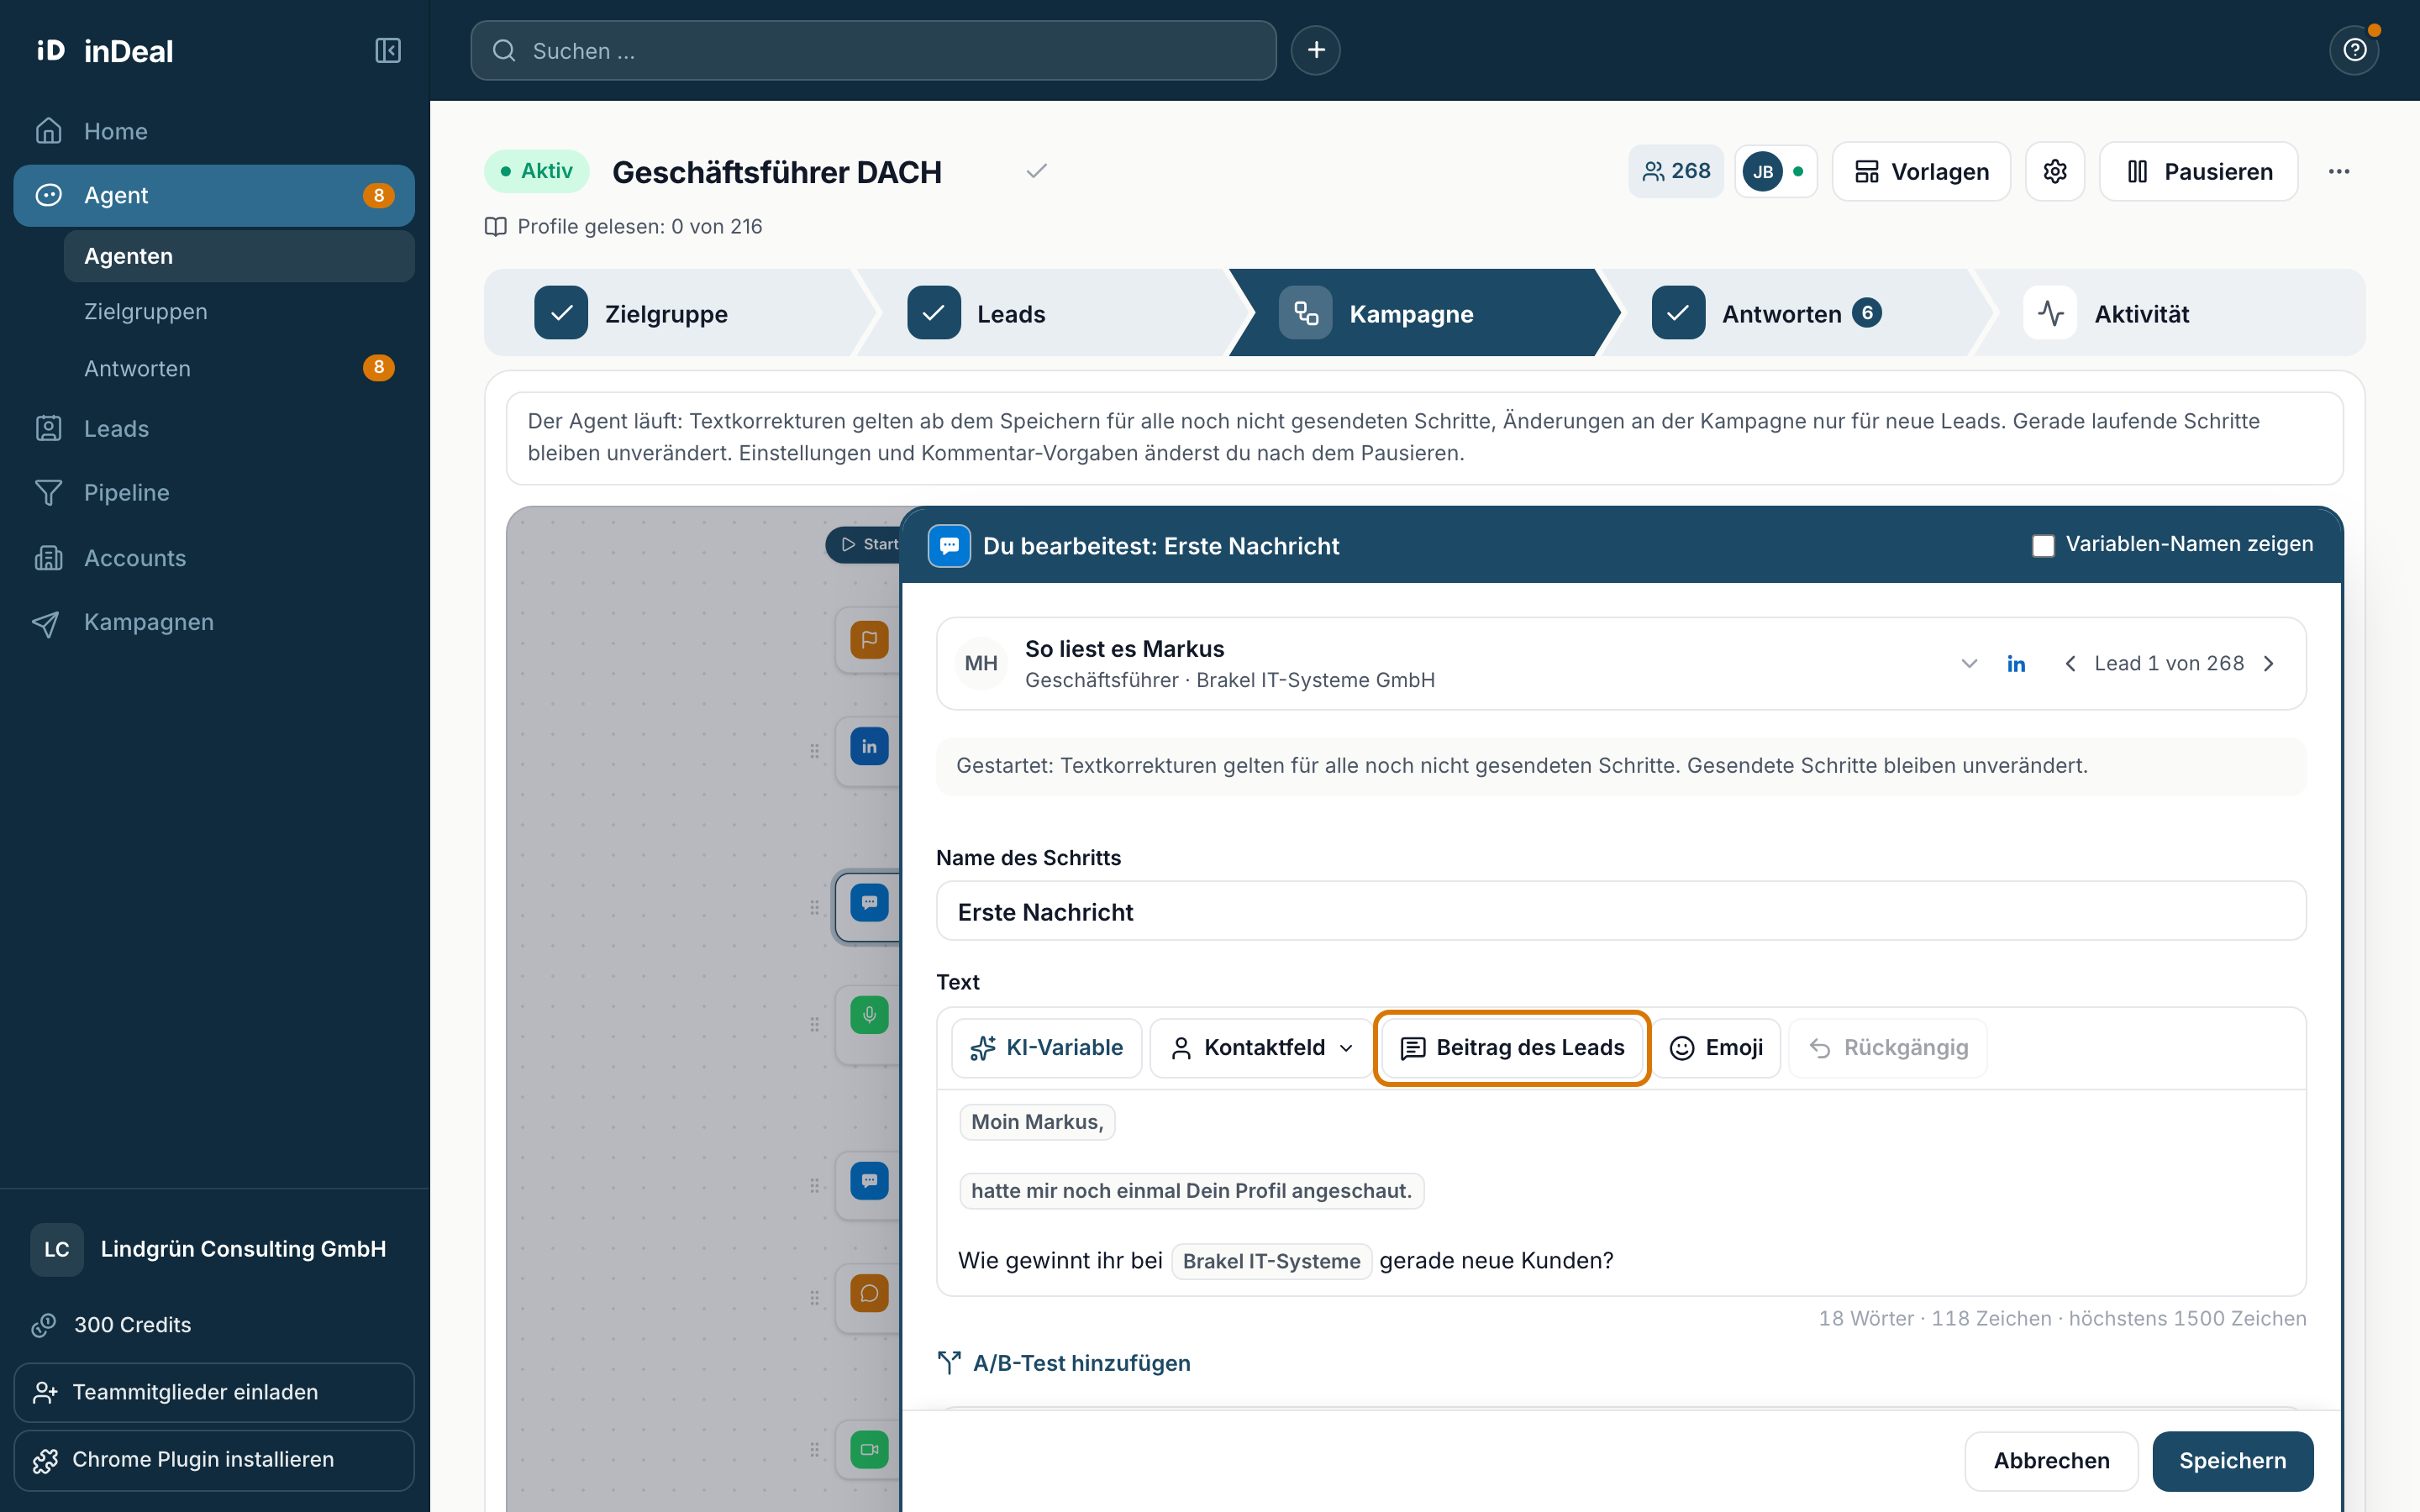2420x1512 pixels.
Task: Click the checkmark next to agent title
Action: point(1037,171)
